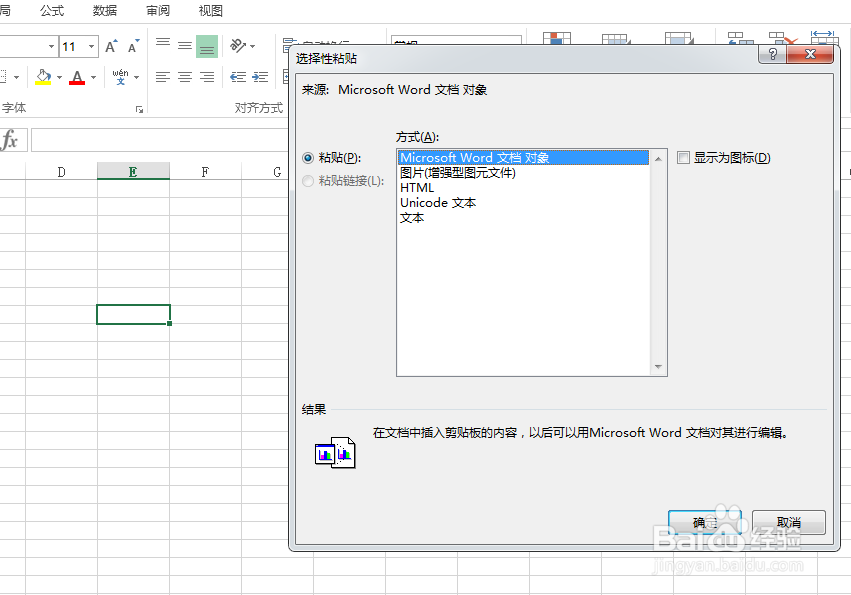Expand the orientation dropdown arrow
Viewport: 851px width, 595px height.
click(x=252, y=46)
